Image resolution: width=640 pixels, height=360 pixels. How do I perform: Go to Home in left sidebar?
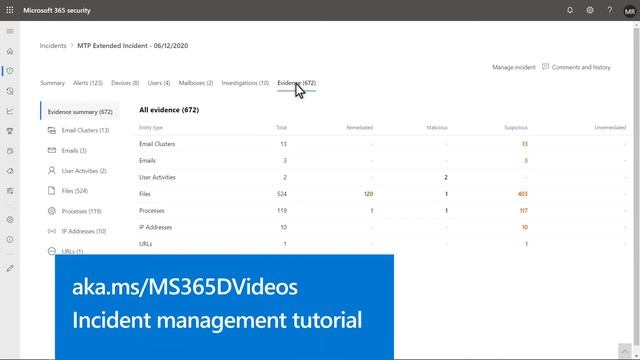tap(10, 51)
